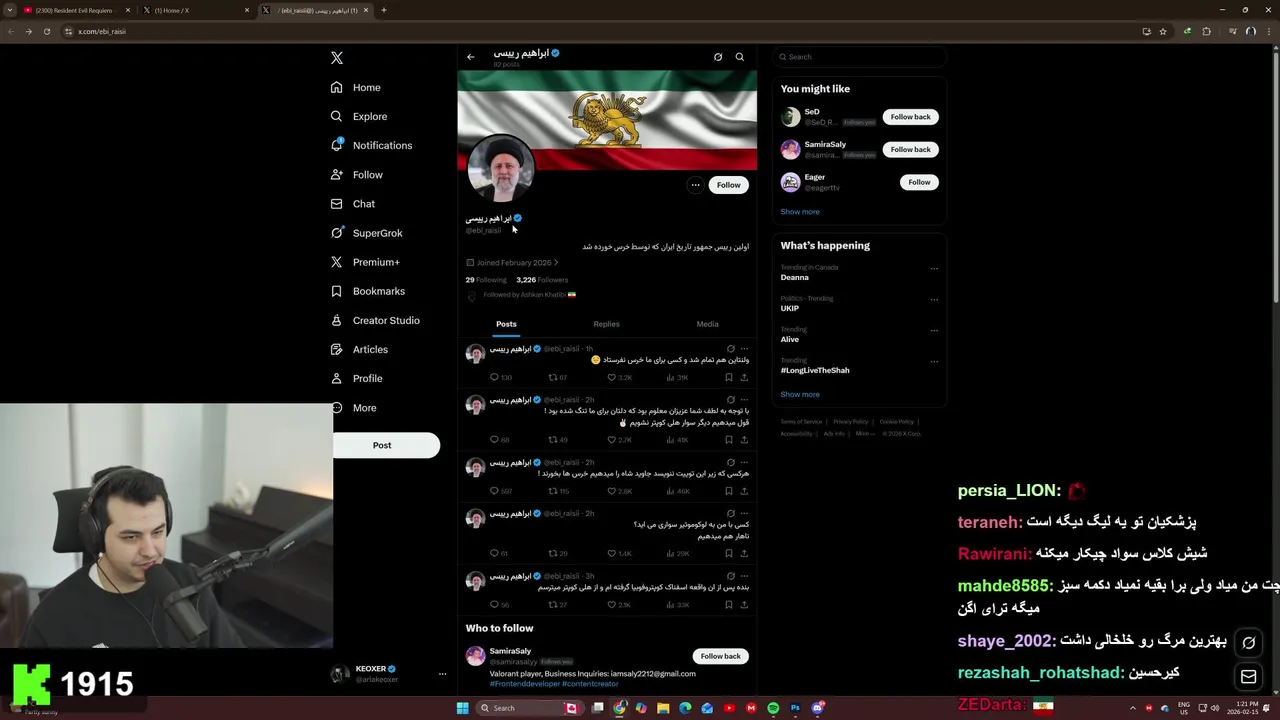This screenshot has width=1280, height=720.
Task: Open the 29 Following list
Action: pos(486,280)
